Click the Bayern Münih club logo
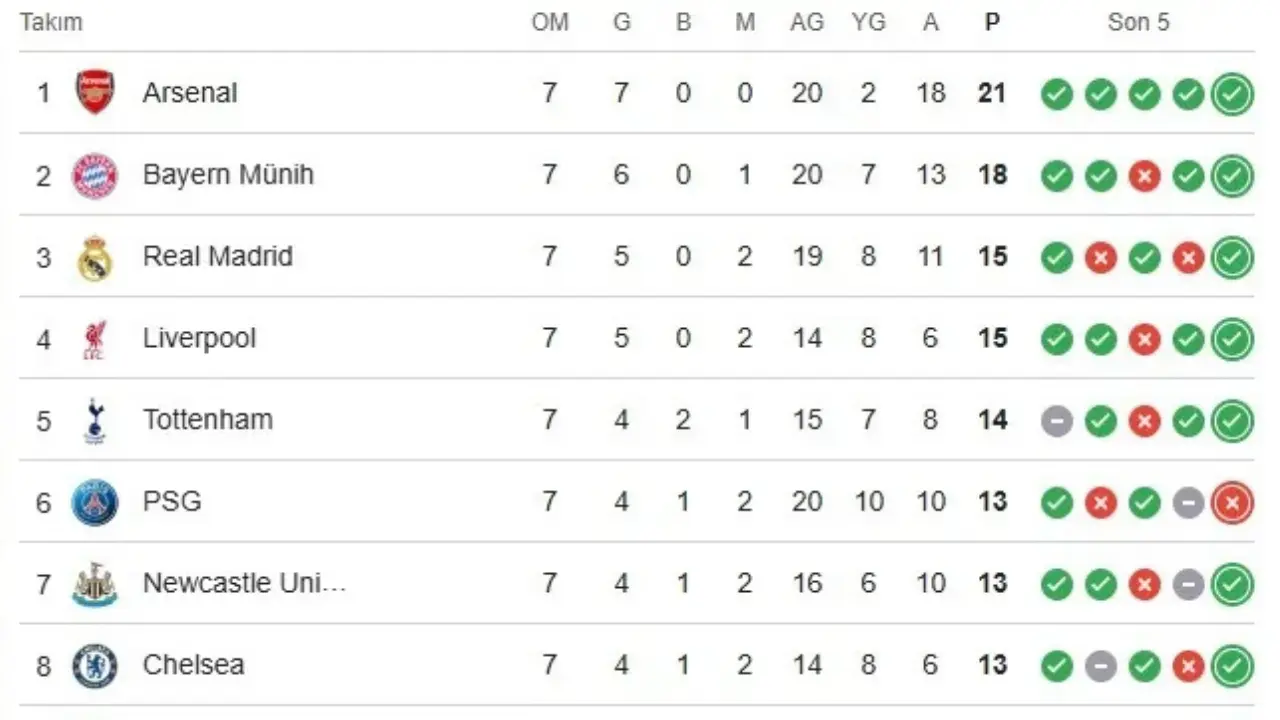This screenshot has height=720, width=1280. (95, 176)
